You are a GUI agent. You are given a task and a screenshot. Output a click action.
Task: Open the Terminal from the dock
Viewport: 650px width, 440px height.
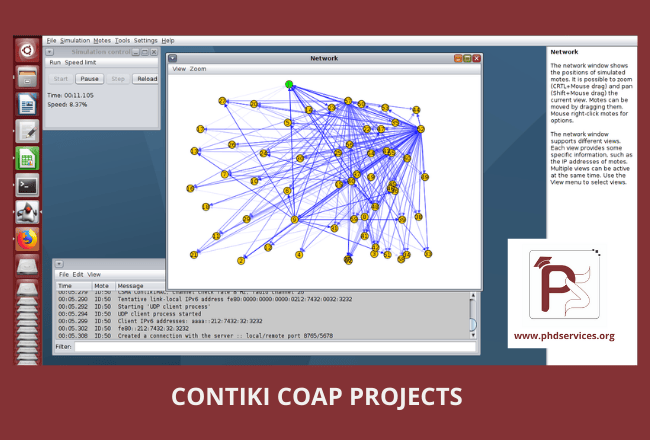pos(27,185)
